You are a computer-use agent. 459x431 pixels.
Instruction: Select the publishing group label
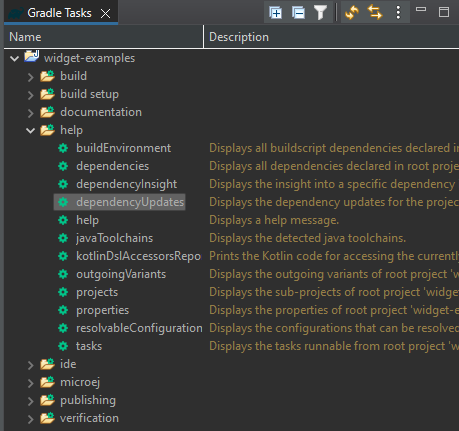click(88, 400)
